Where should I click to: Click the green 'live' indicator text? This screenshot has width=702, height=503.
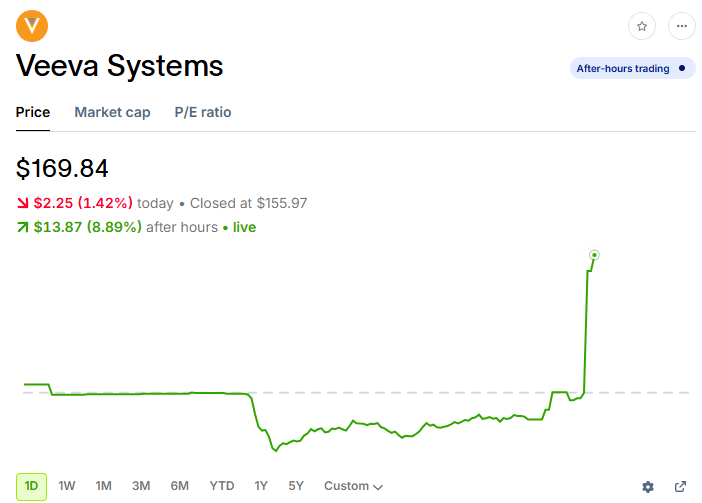pos(244,227)
